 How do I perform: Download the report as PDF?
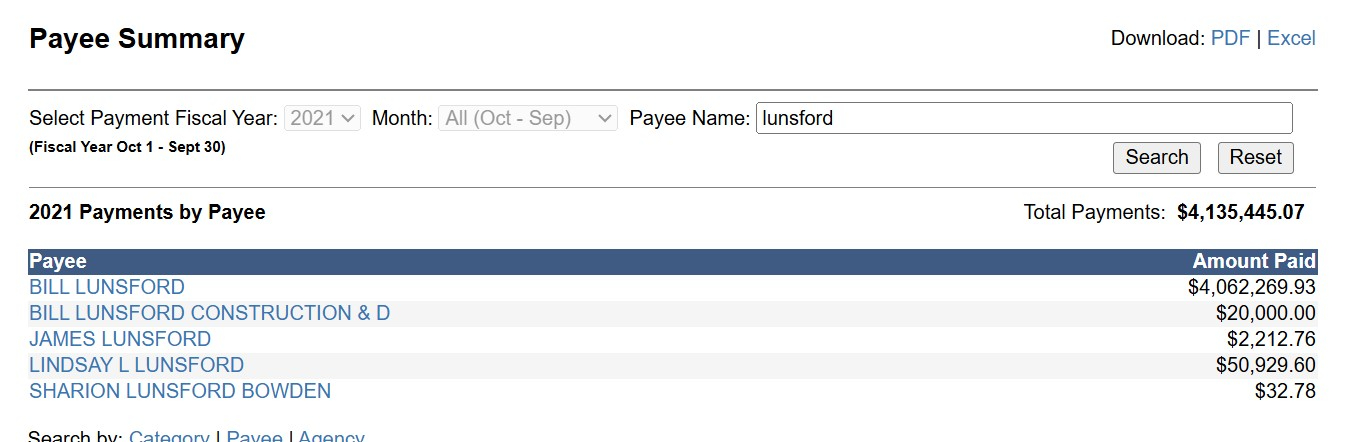(1230, 38)
